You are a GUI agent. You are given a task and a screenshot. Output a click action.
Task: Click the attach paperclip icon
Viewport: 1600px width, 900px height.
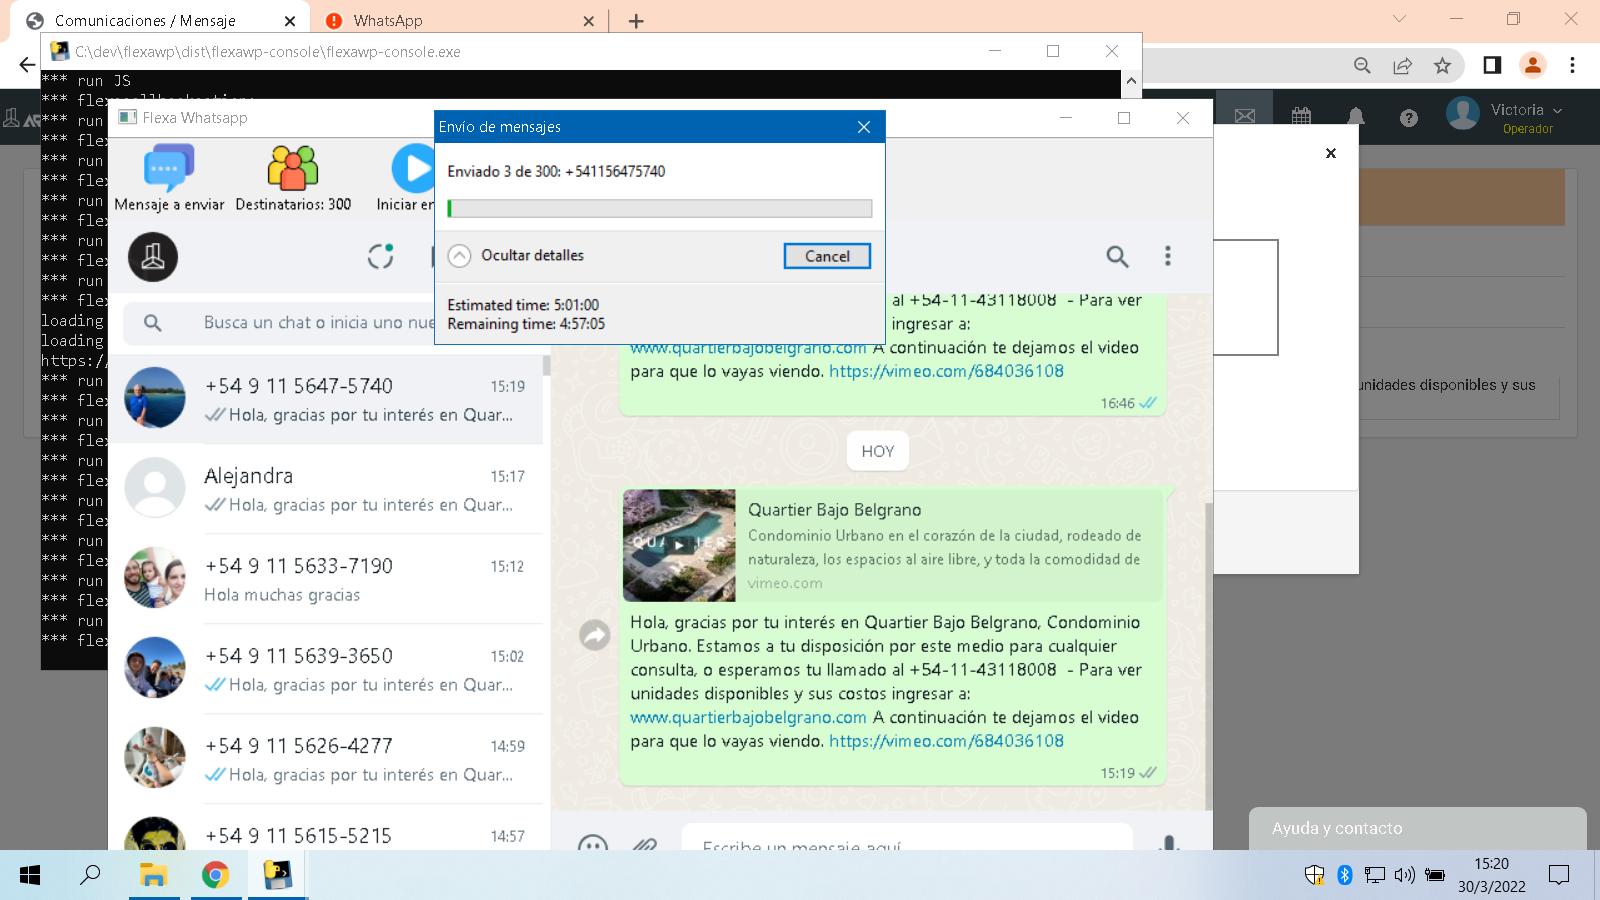(x=645, y=843)
